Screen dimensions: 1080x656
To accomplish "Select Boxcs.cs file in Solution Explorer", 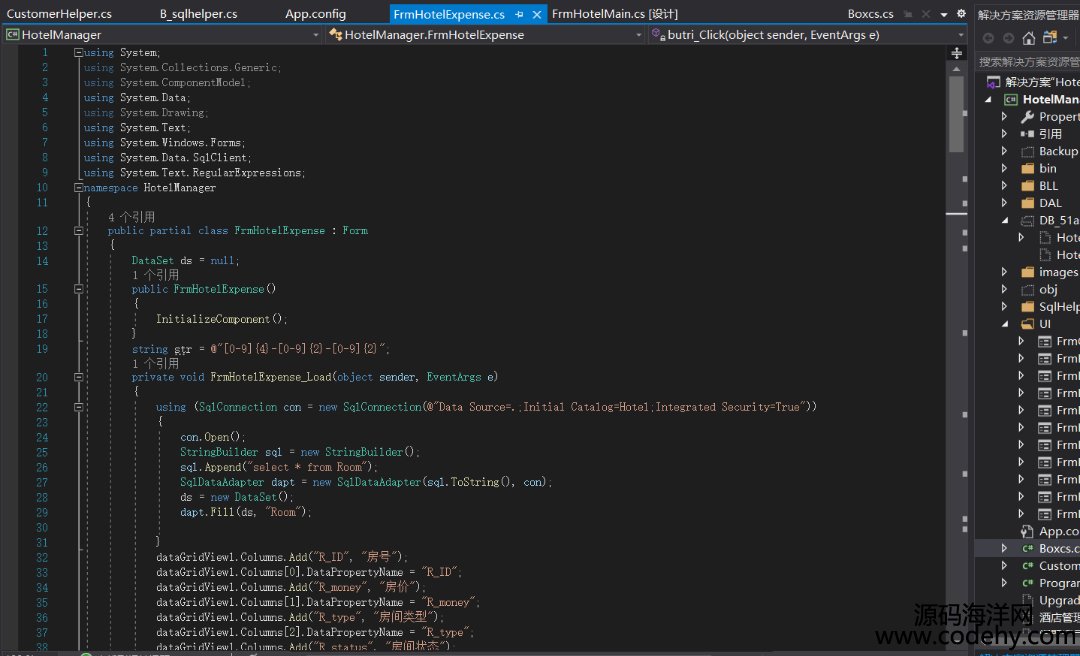I will point(1058,548).
